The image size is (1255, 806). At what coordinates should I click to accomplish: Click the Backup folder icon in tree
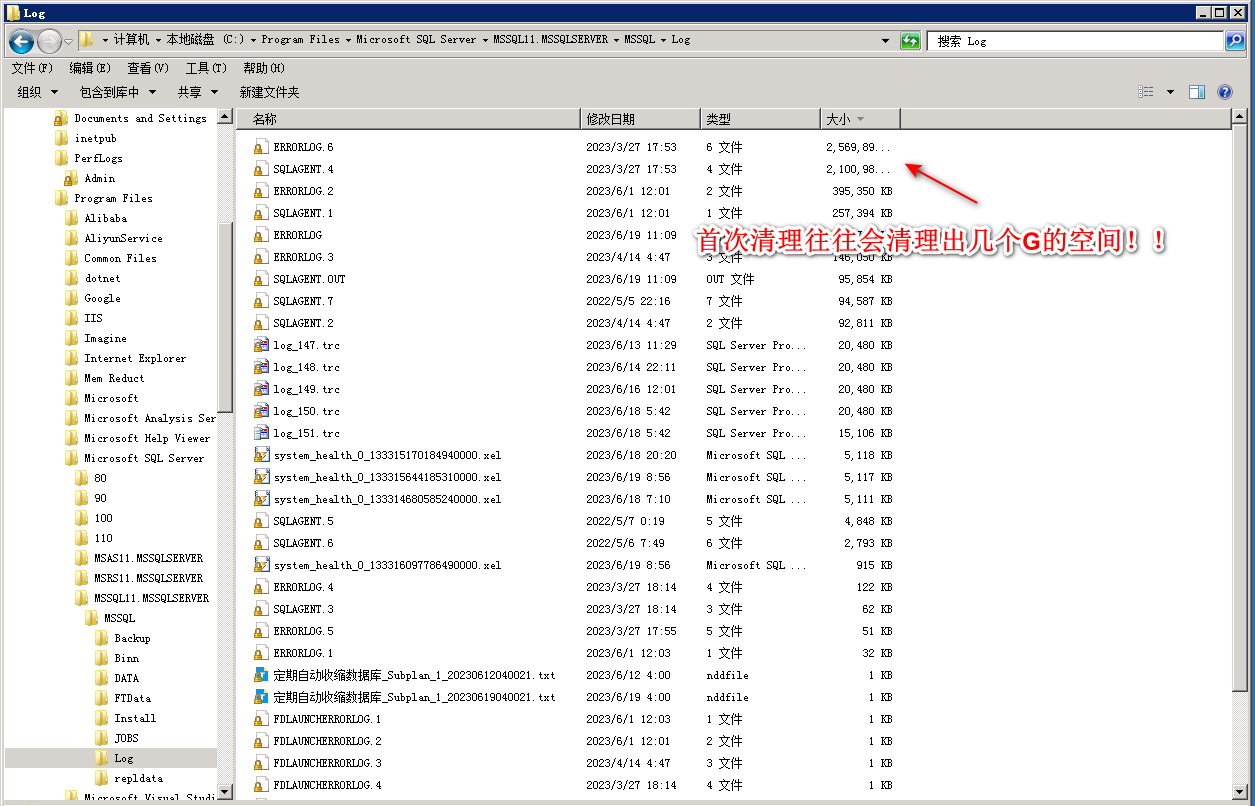[101, 638]
